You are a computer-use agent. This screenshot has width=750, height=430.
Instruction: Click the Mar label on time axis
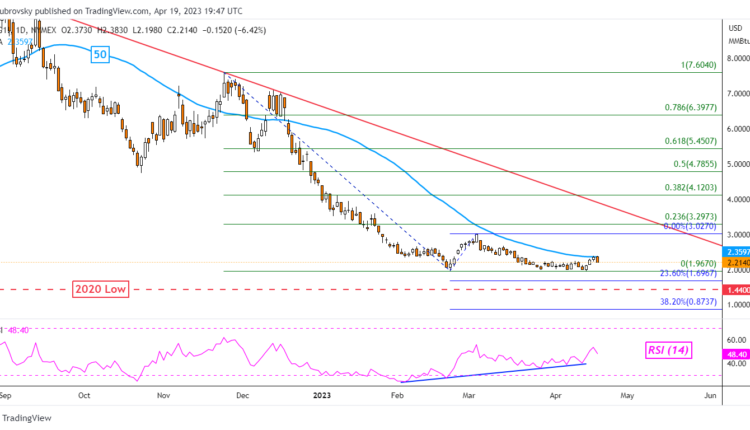coord(471,395)
